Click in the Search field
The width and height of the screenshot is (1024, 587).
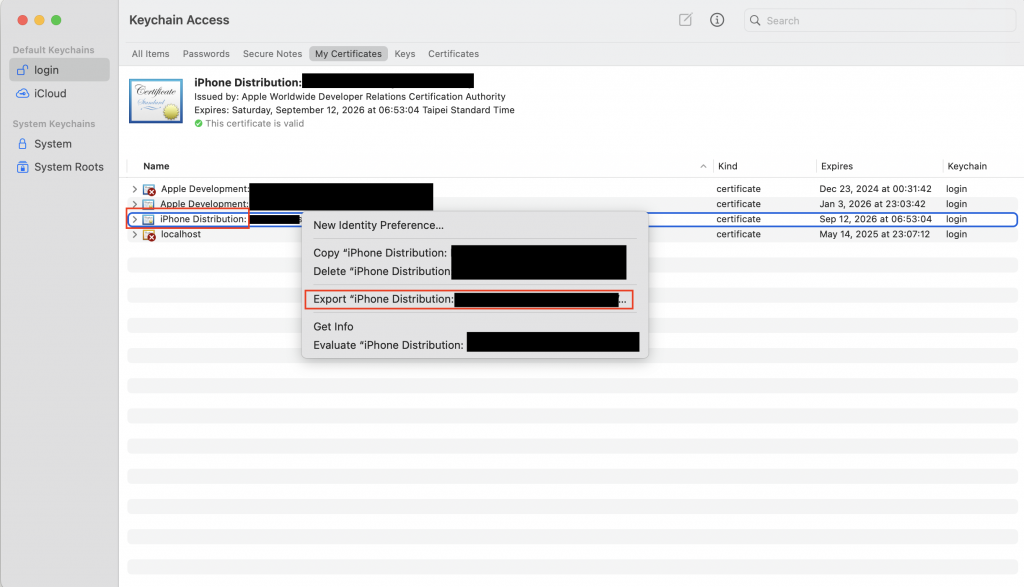coord(880,20)
